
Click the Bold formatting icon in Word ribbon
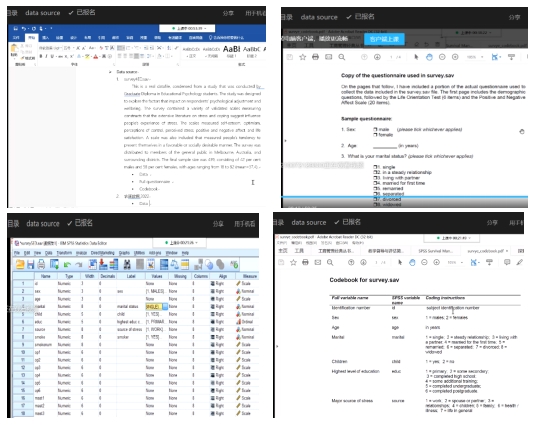41,56
